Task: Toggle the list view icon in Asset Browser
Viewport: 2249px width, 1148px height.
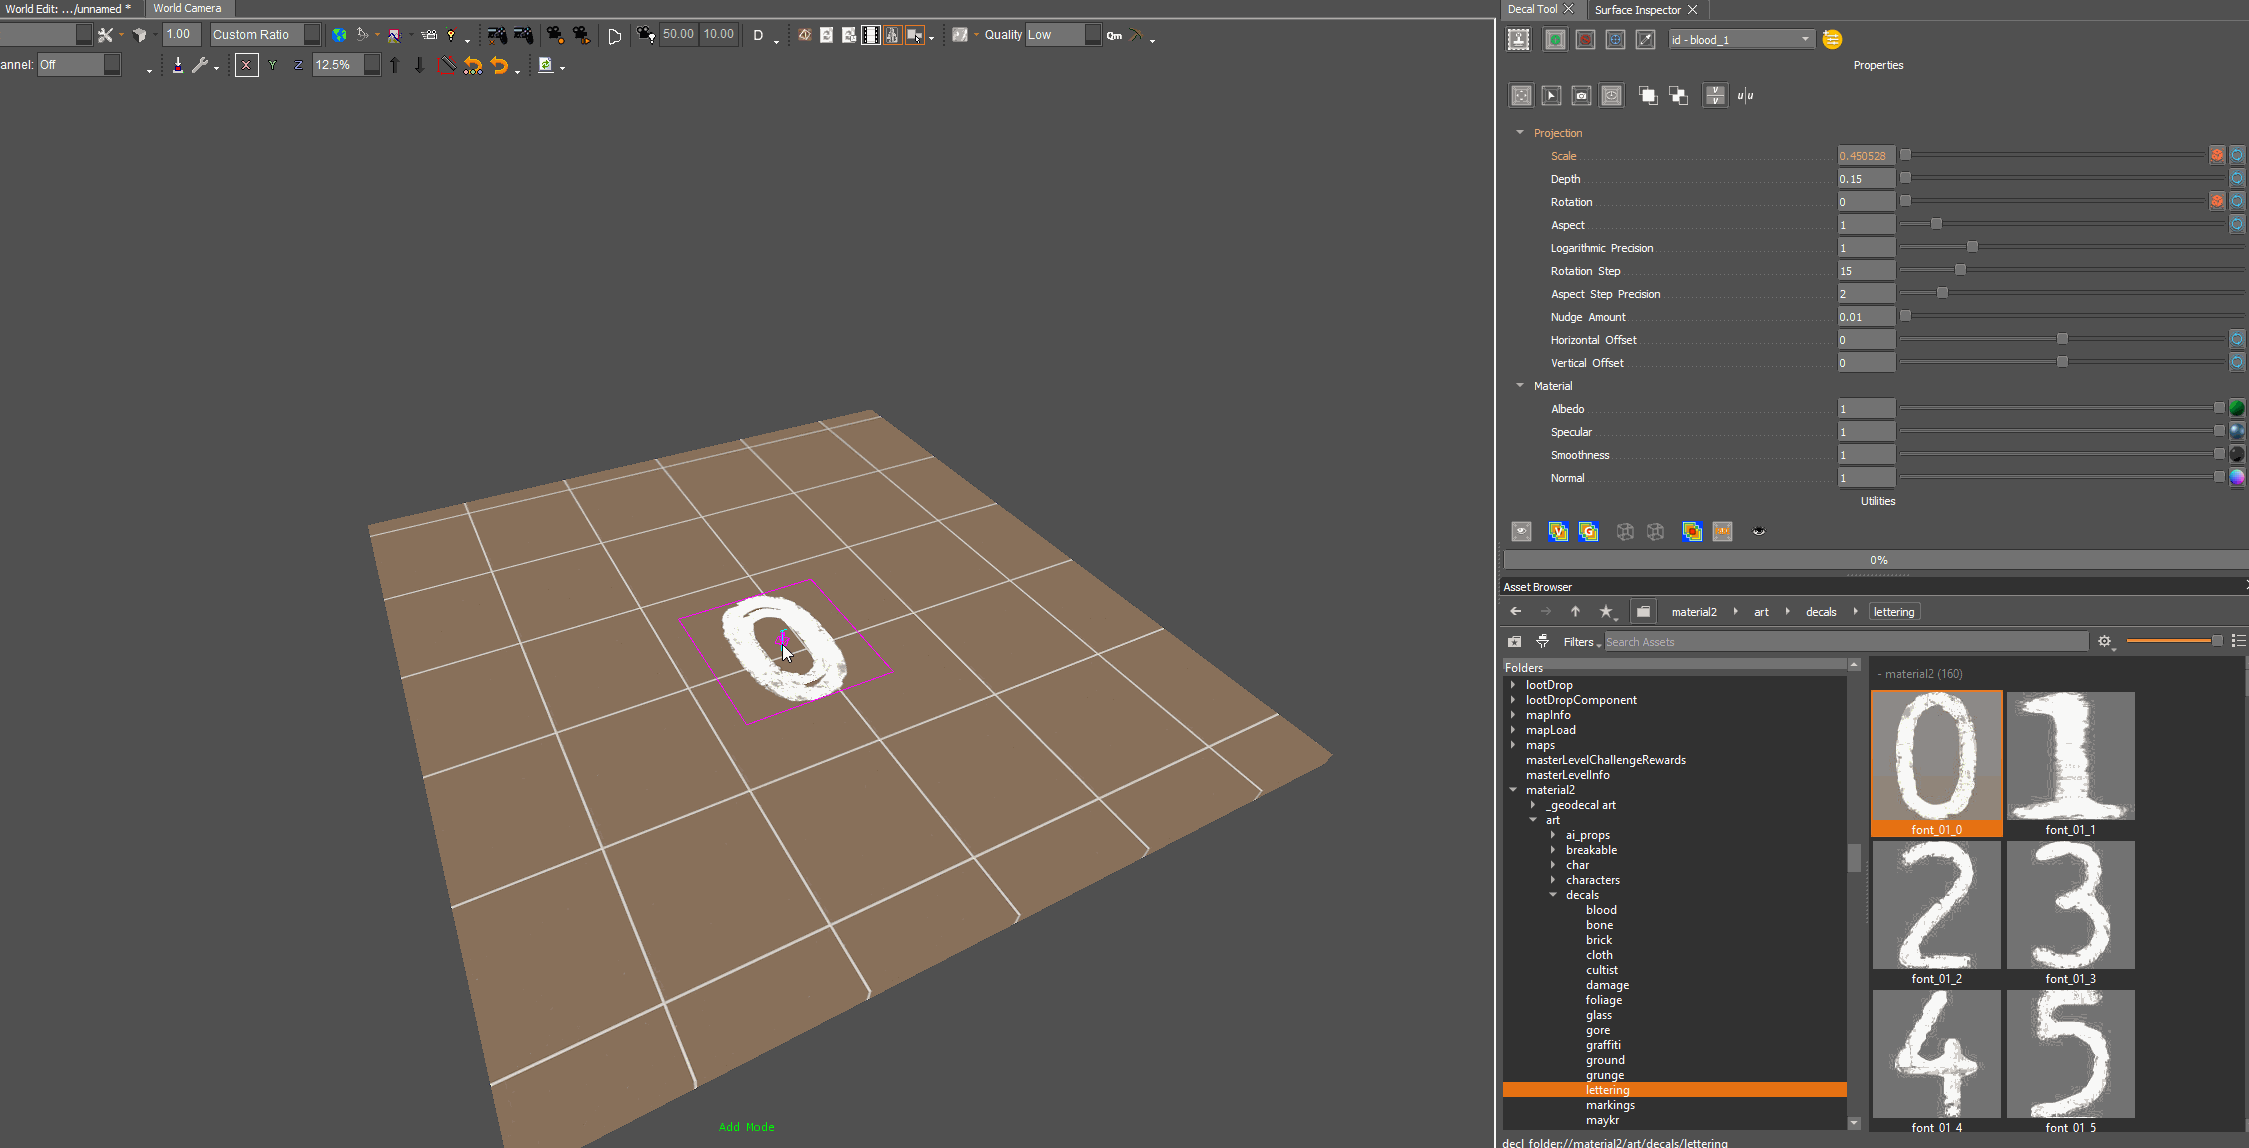Action: coord(2239,641)
